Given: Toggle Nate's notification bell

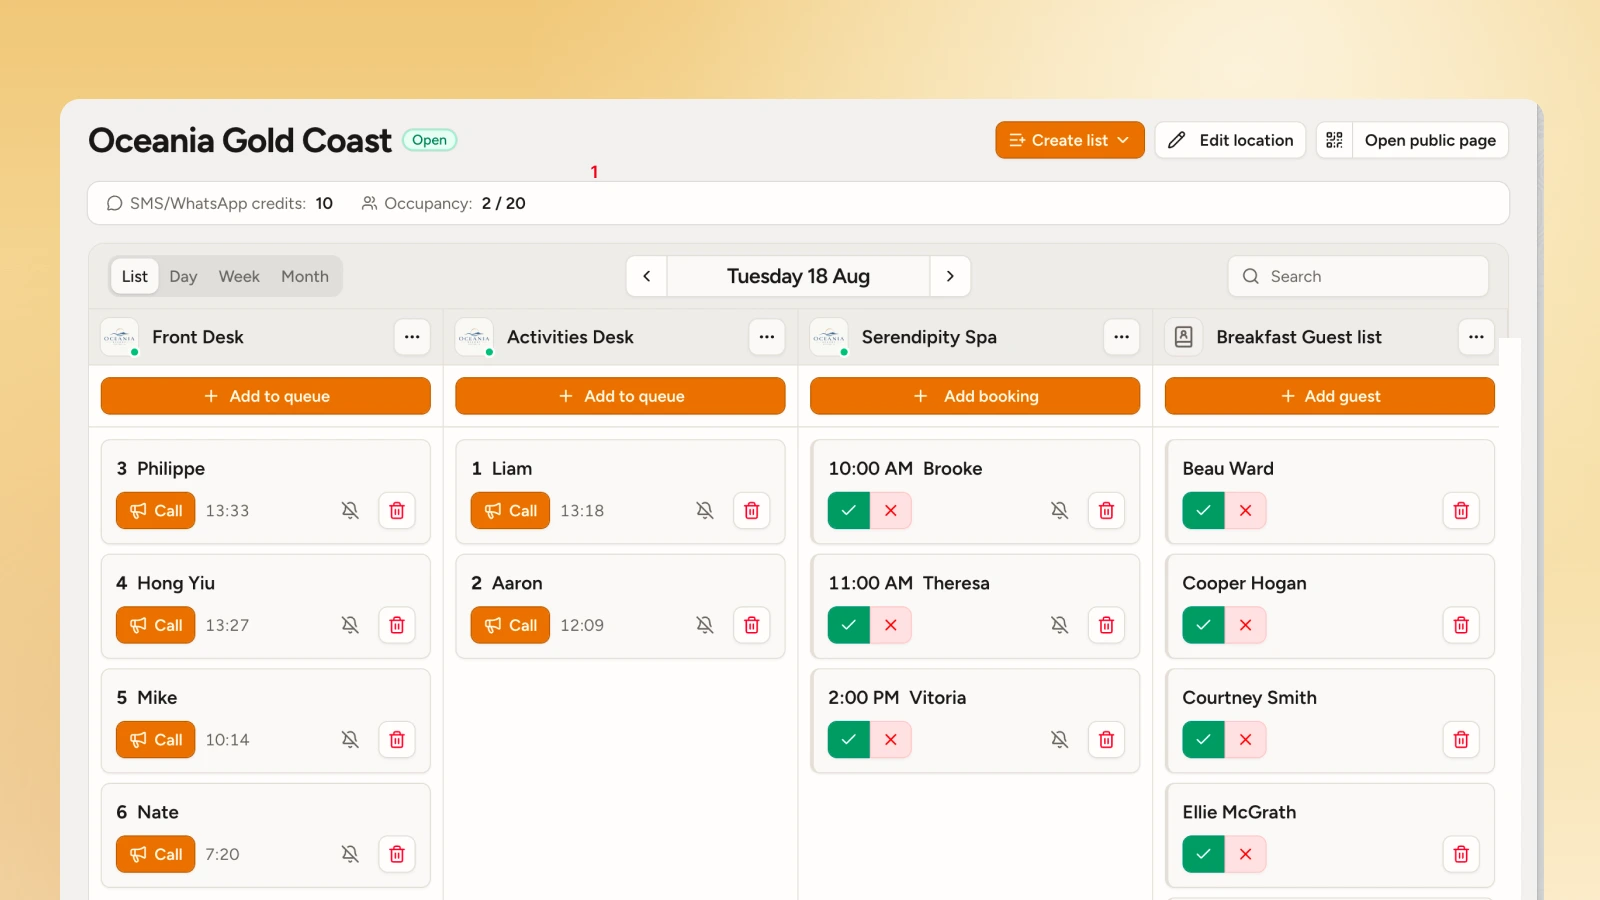Looking at the screenshot, I should (x=350, y=854).
